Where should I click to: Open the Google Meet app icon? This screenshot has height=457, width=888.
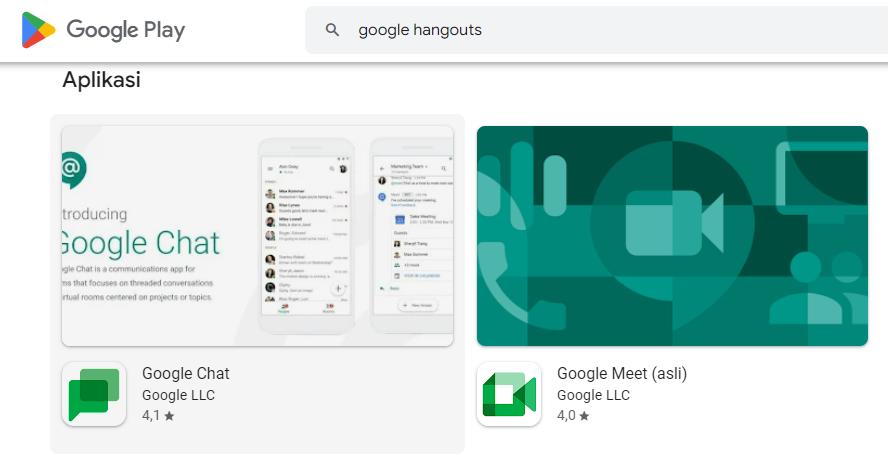click(509, 394)
